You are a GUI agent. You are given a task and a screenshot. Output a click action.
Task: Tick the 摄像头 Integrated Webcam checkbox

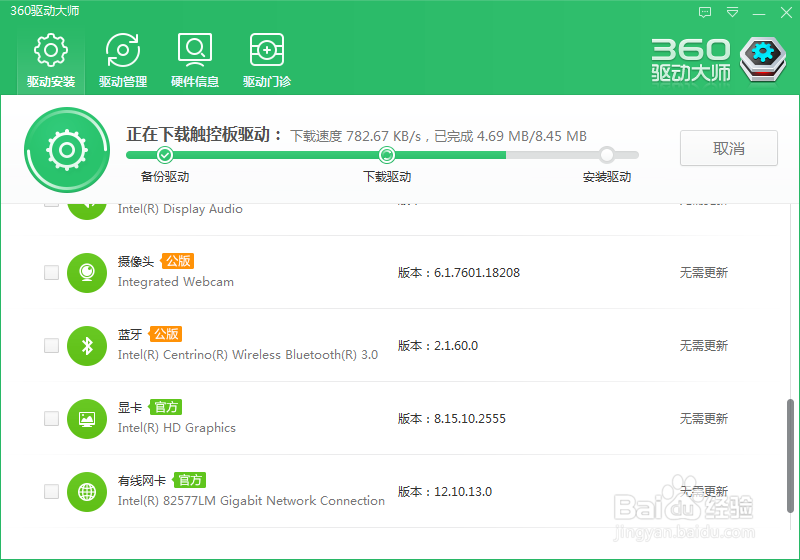(x=52, y=272)
